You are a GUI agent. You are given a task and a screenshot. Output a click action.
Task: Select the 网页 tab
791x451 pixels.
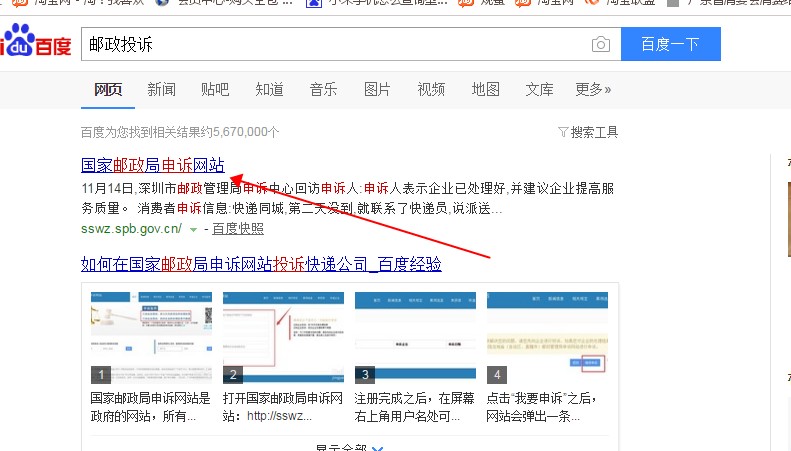coord(108,90)
